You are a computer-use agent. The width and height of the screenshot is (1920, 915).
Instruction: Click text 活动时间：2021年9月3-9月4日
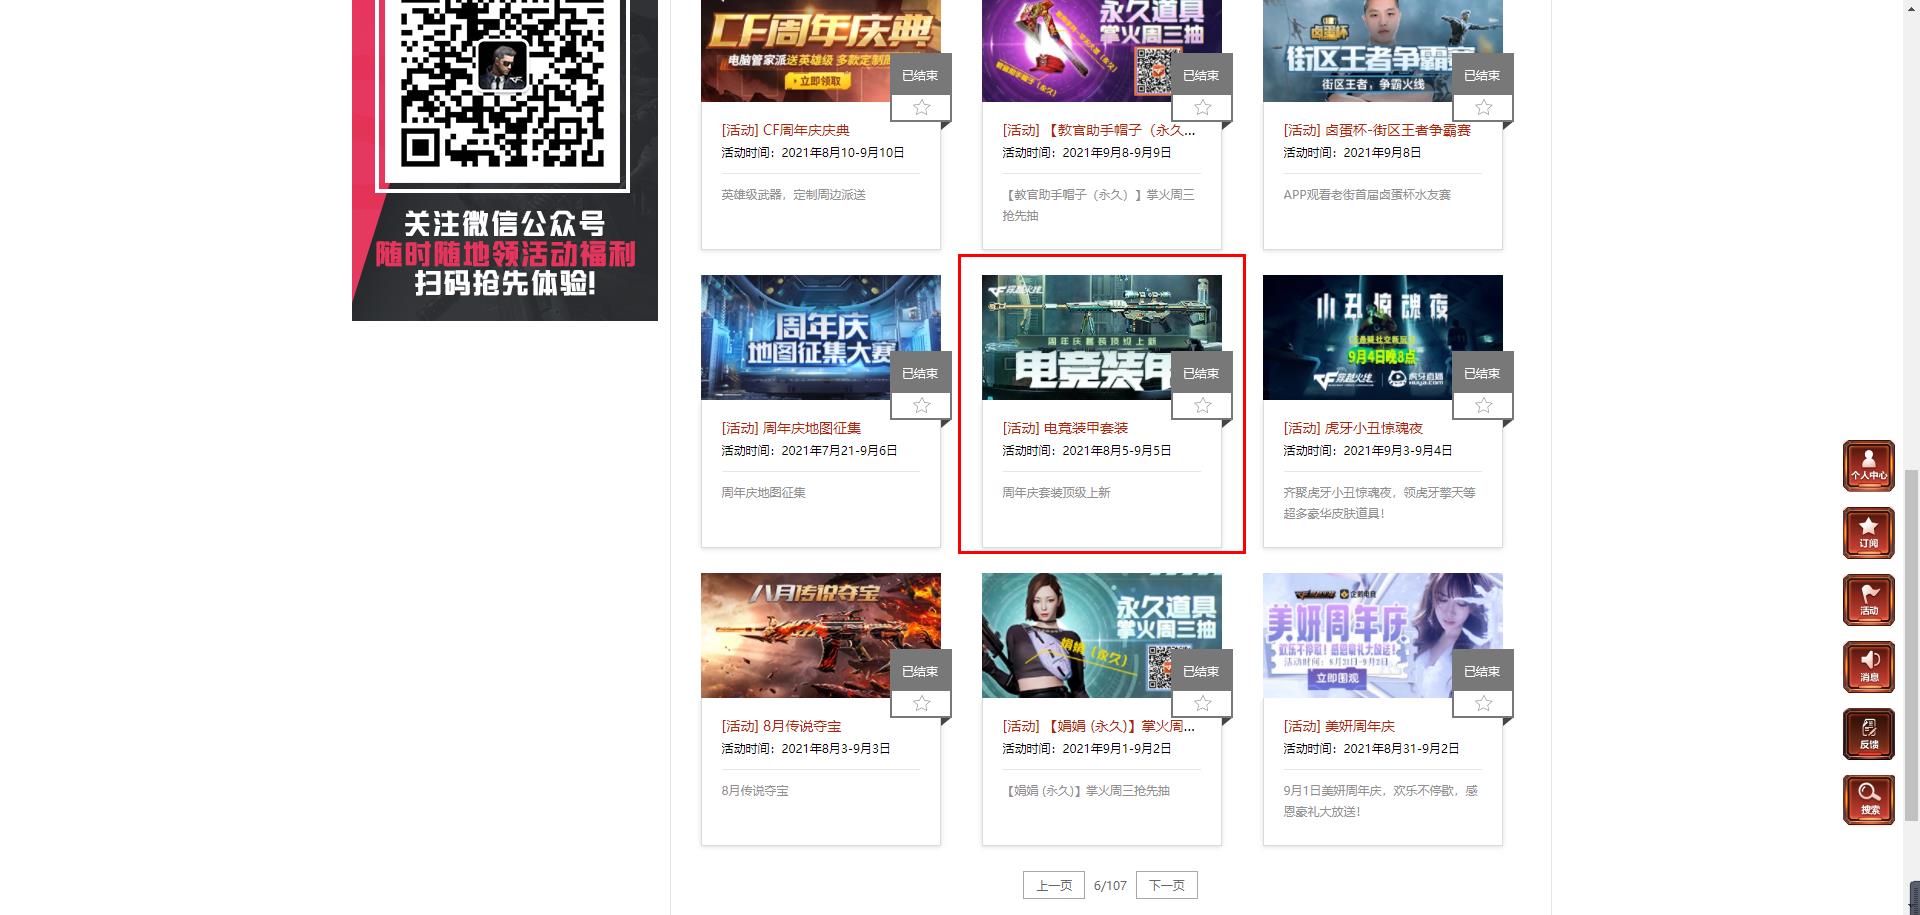(x=1368, y=451)
